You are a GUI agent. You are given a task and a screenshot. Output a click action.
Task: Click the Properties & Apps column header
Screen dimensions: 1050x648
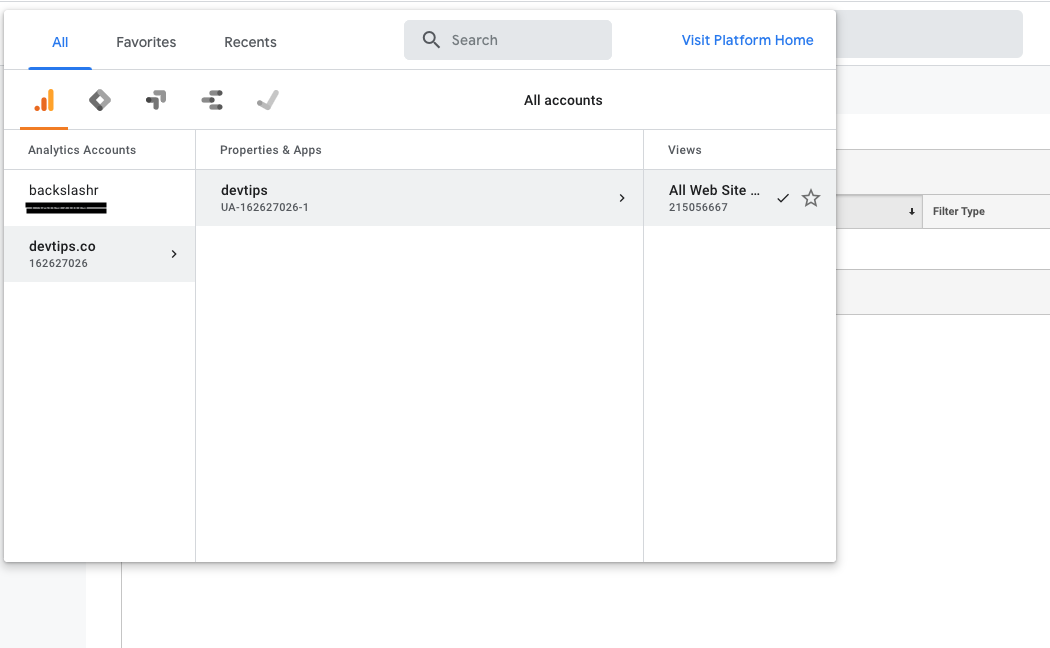(271, 150)
